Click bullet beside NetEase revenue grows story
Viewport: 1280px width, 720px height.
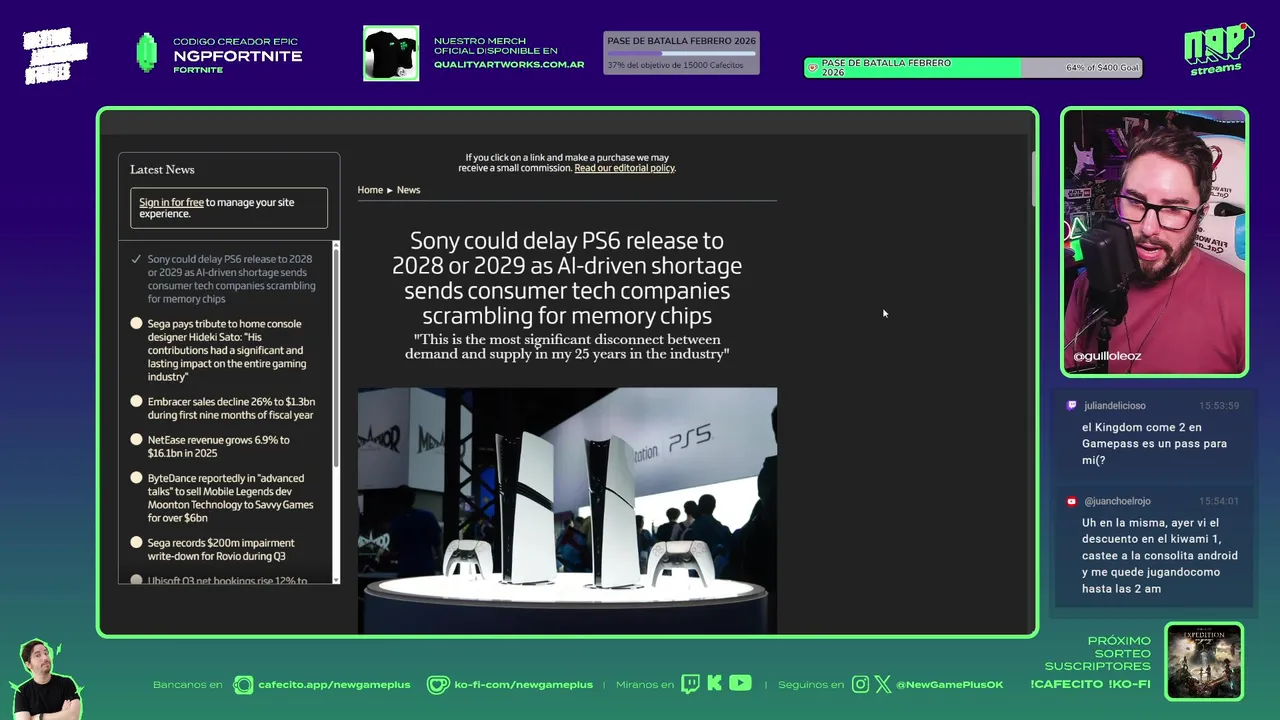coord(136,439)
